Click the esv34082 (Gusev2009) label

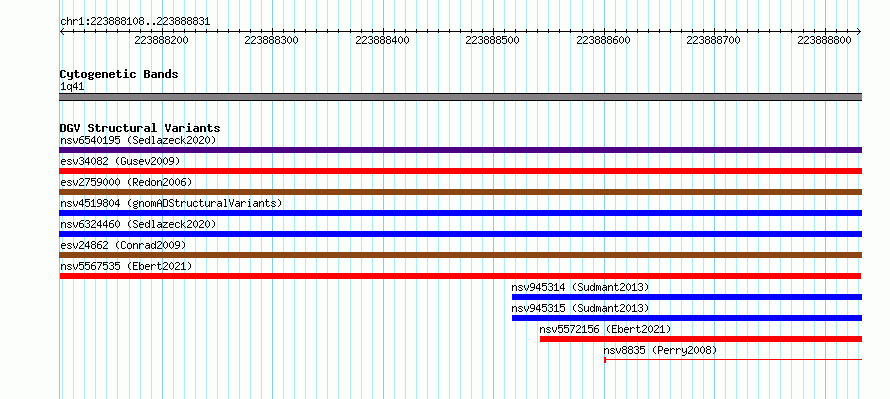point(120,161)
